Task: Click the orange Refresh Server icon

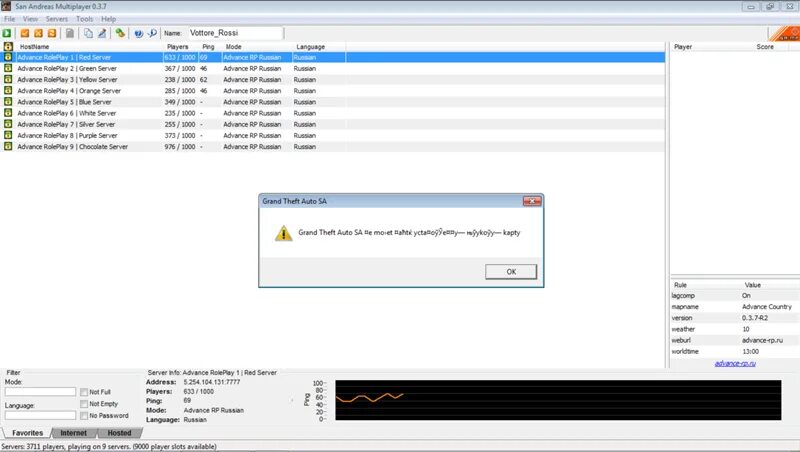Action: (52, 33)
